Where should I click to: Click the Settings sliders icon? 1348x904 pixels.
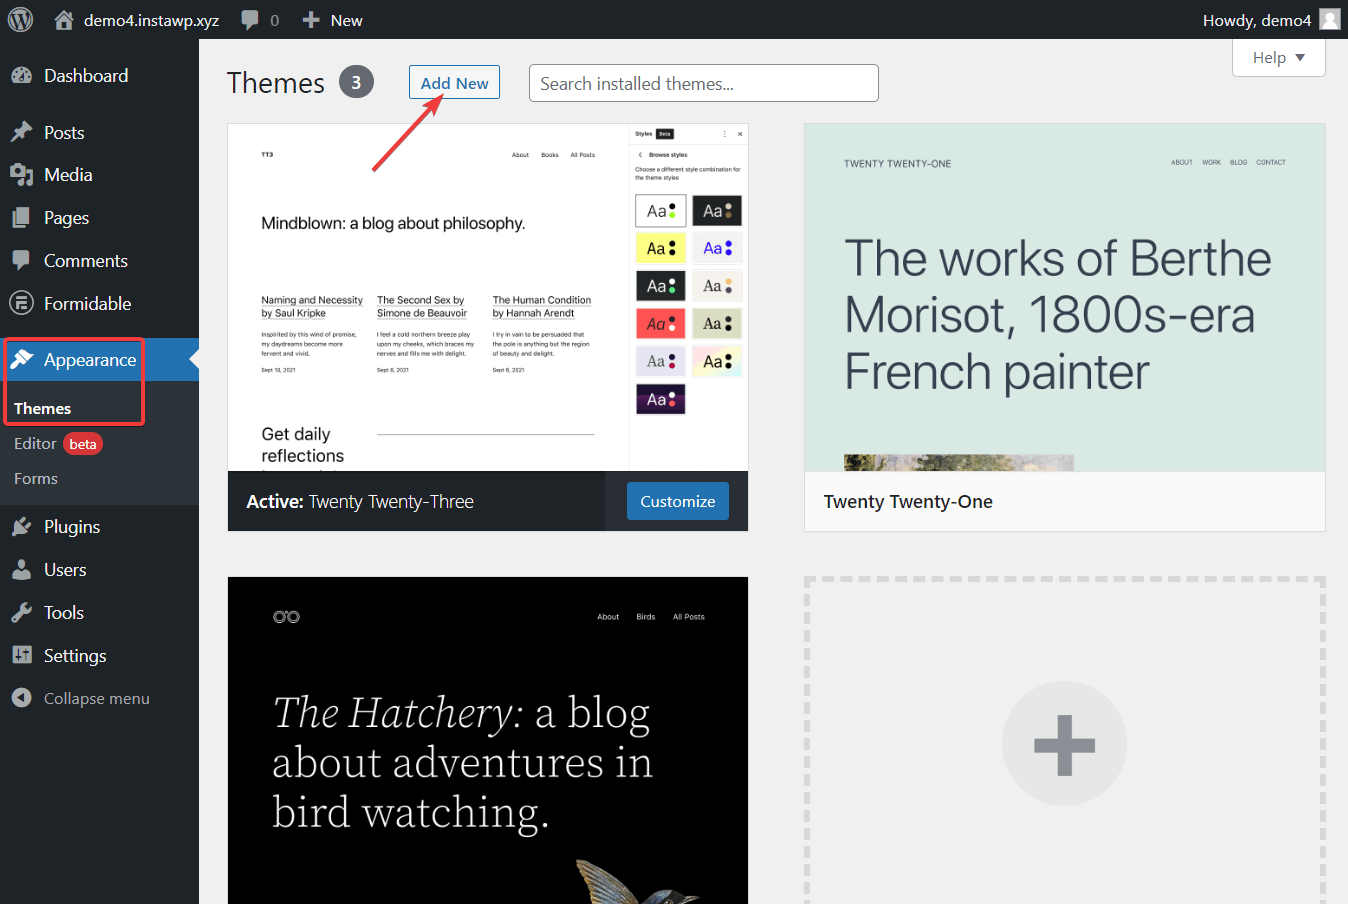[22, 655]
